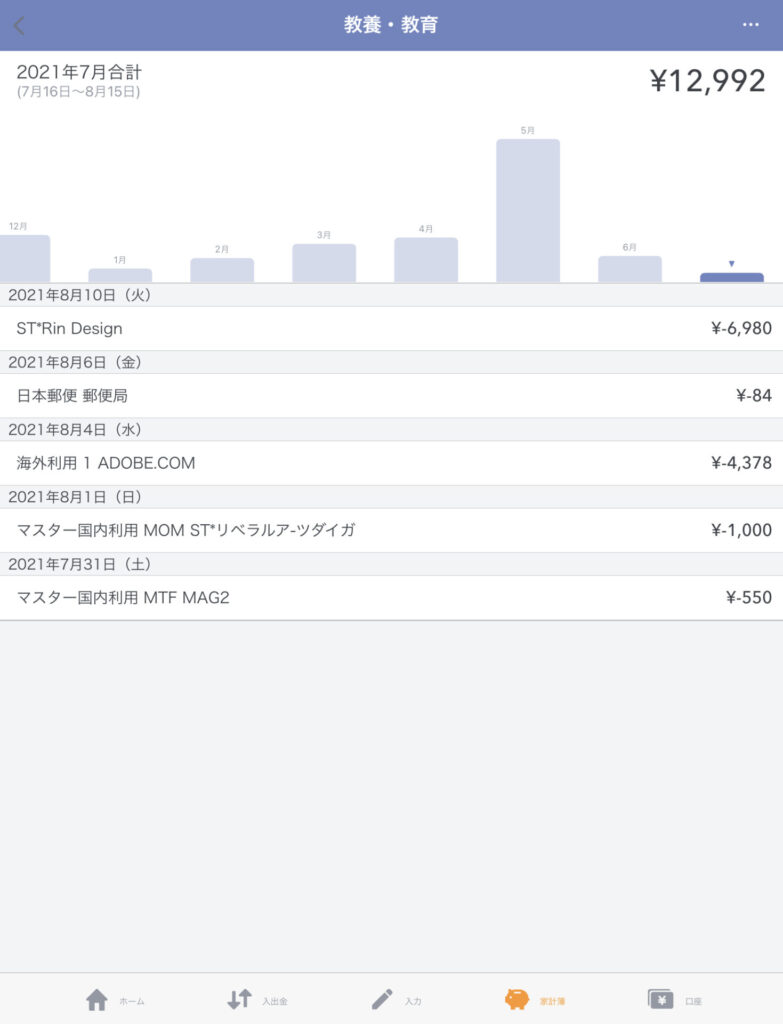Image resolution: width=783 pixels, height=1024 pixels.
Task: Select the March bar in chart
Action: pyautogui.click(x=324, y=263)
